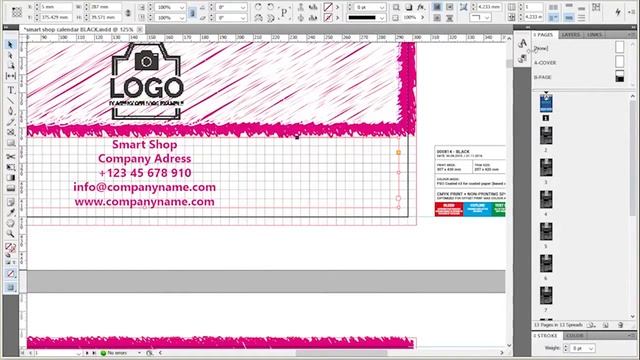
Task: Click the Quick Apply lightning icon
Action: (618, 12)
